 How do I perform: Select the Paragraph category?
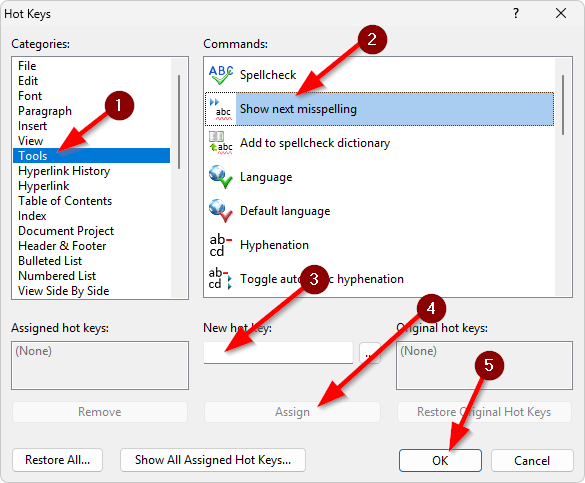point(45,111)
